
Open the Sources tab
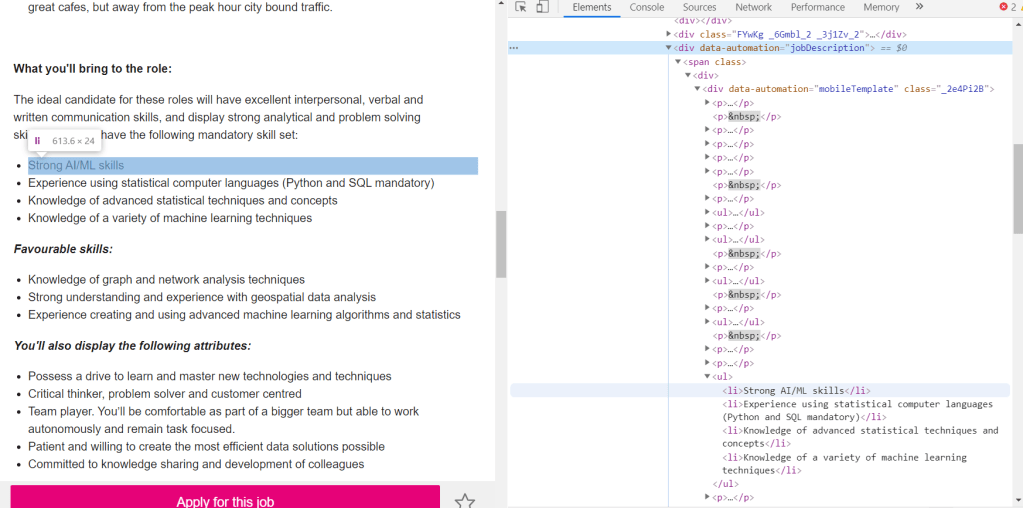(x=699, y=7)
